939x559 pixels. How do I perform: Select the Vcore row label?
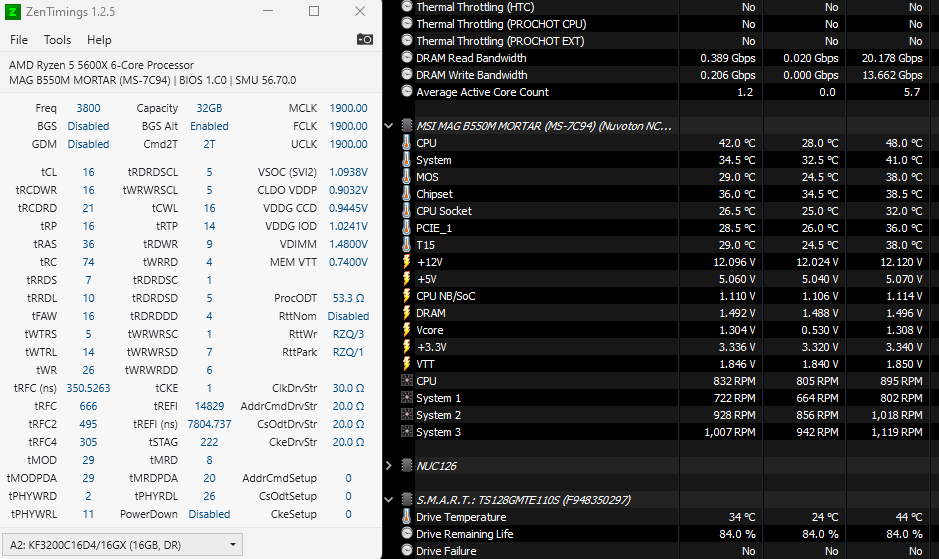(x=430, y=330)
